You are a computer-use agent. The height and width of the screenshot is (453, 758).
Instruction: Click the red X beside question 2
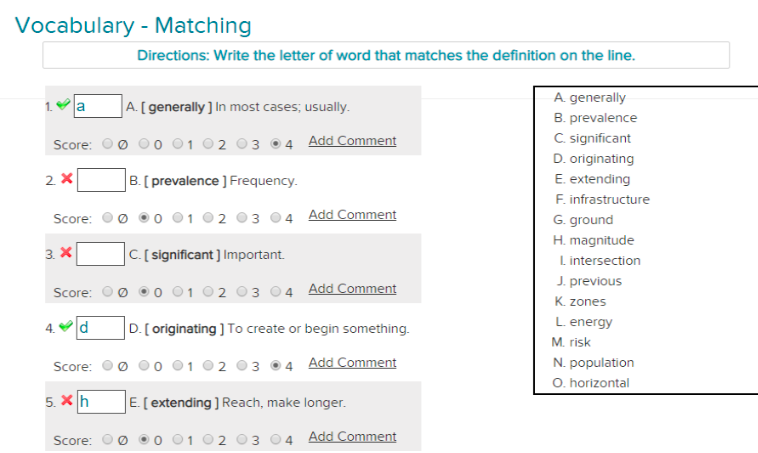66,179
